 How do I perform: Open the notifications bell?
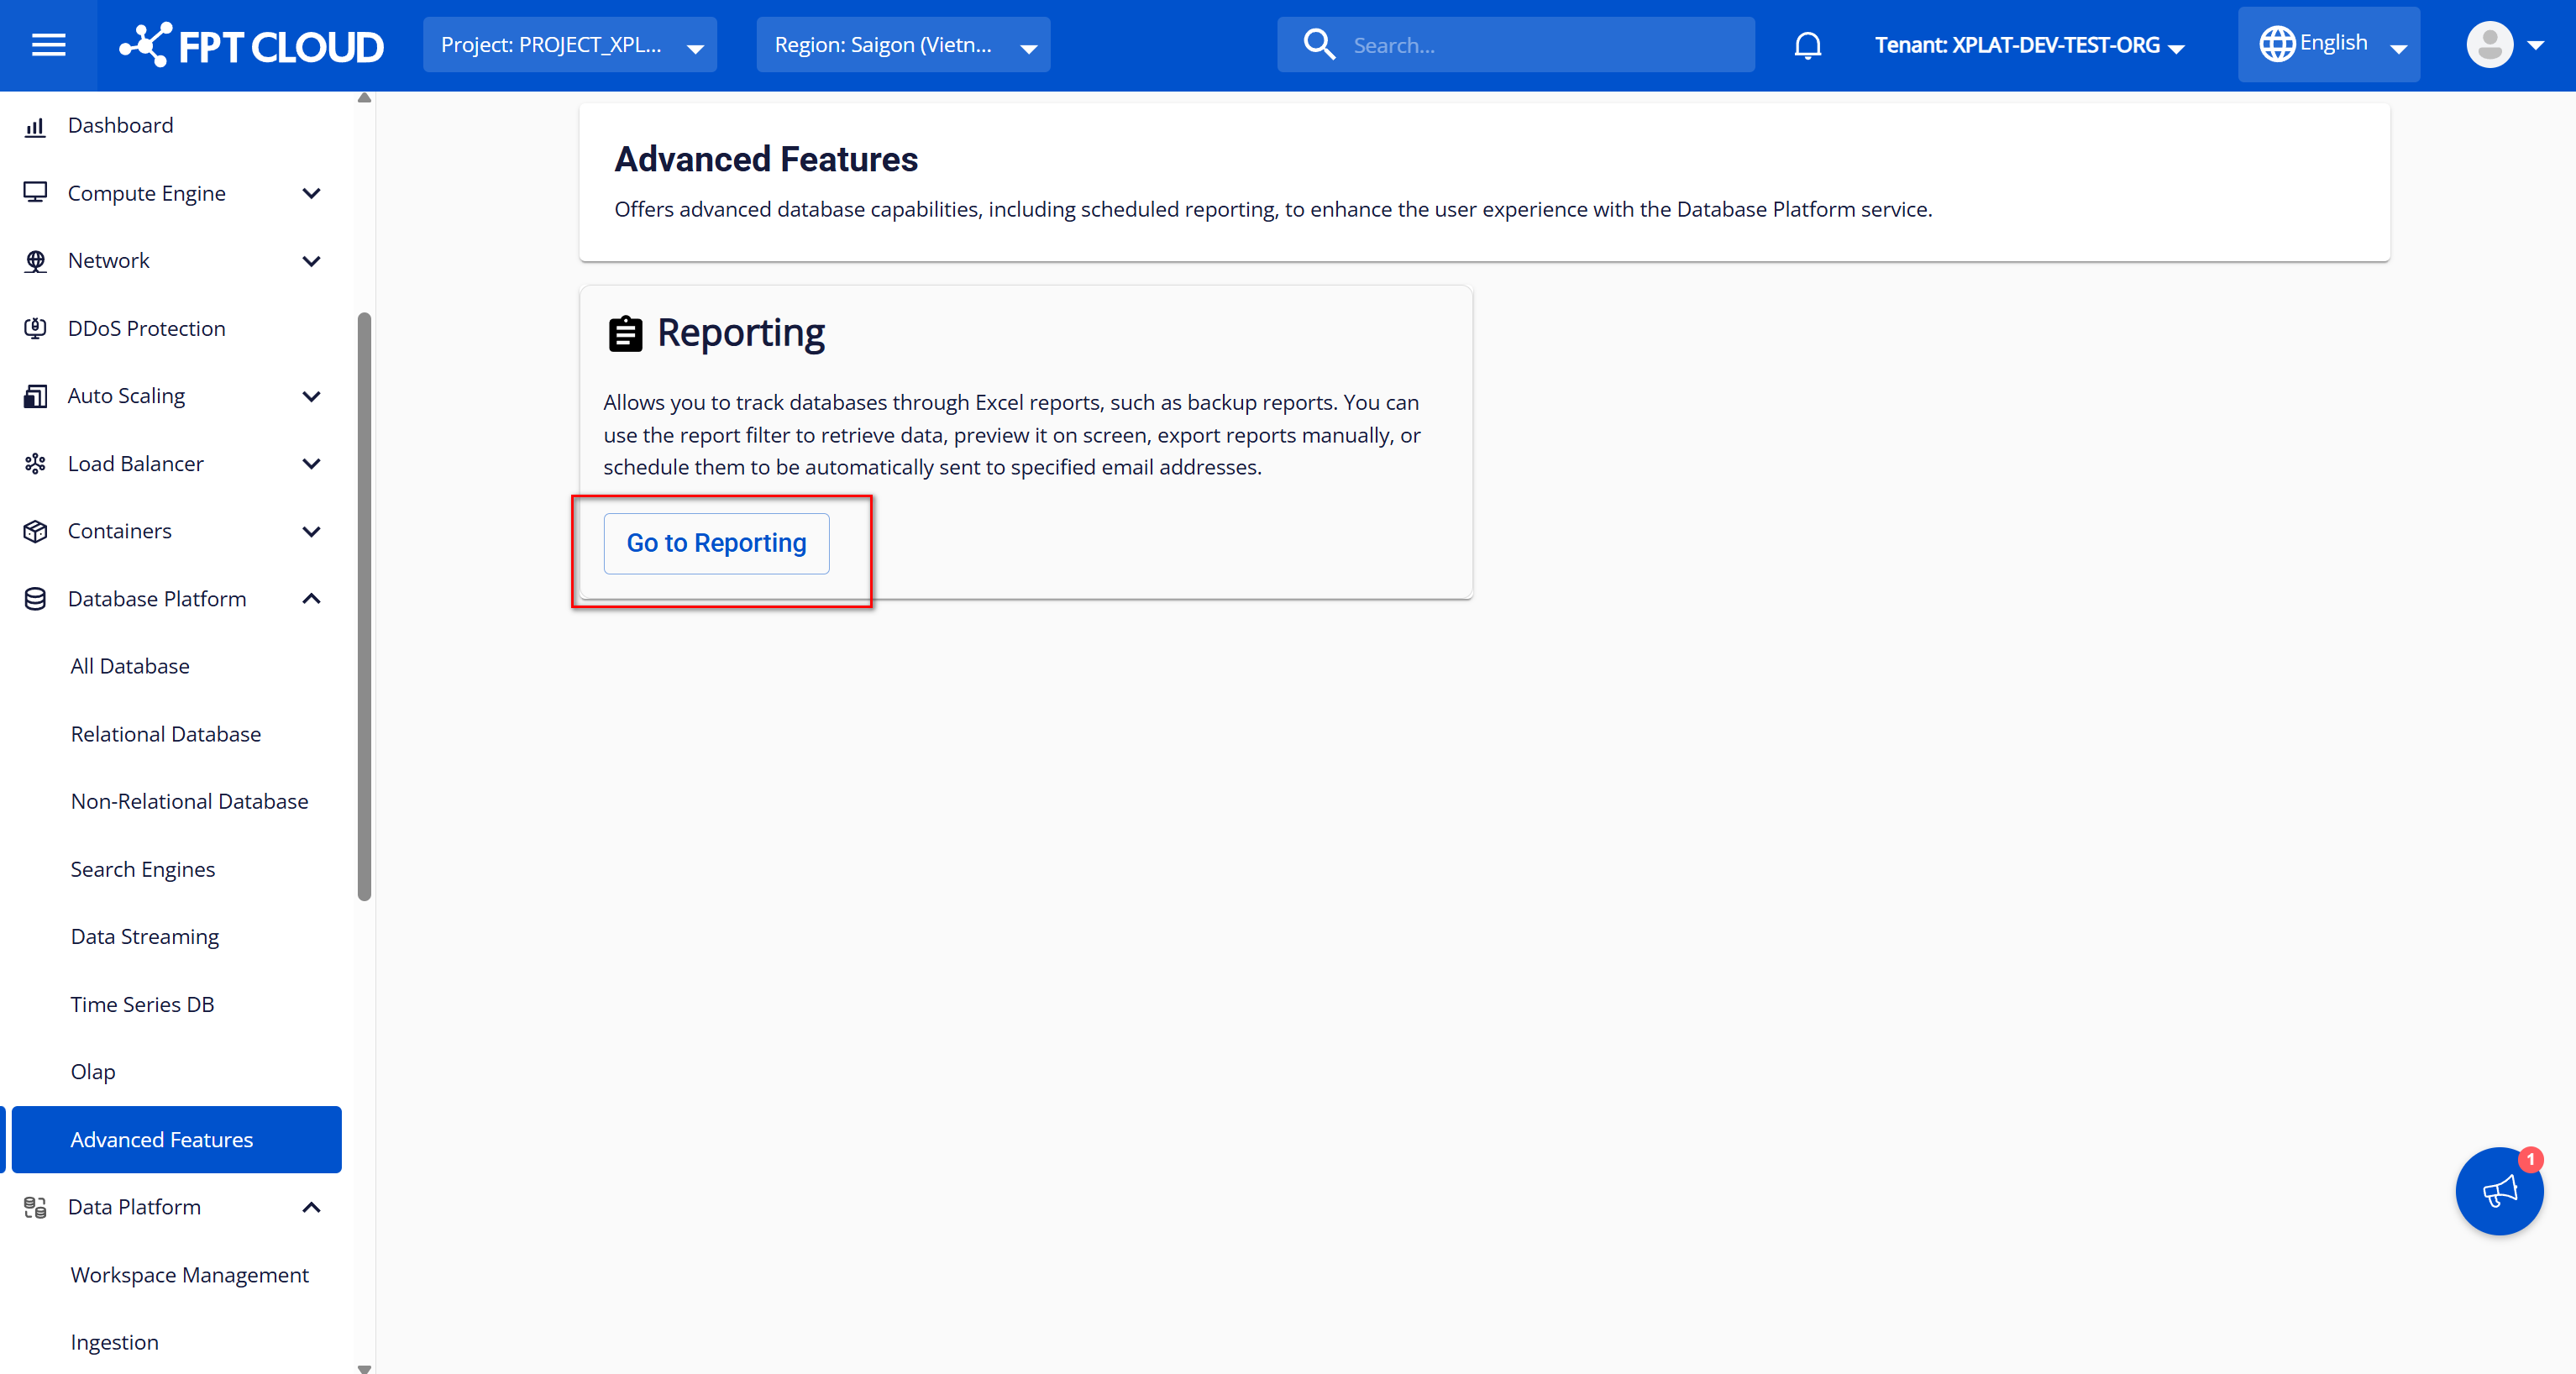click(1807, 45)
